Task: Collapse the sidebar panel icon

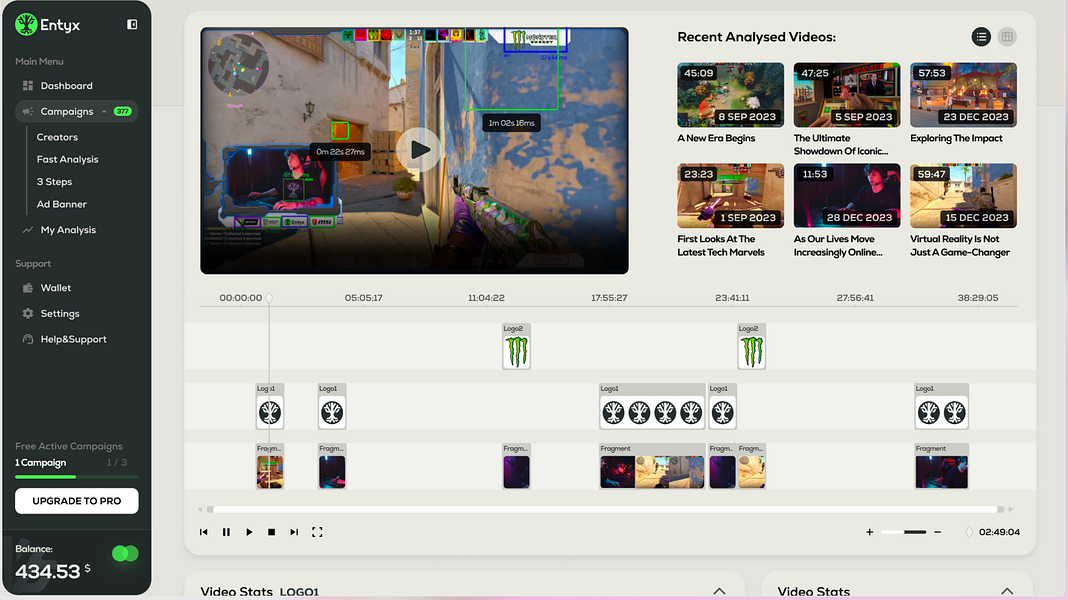Action: tap(132, 25)
